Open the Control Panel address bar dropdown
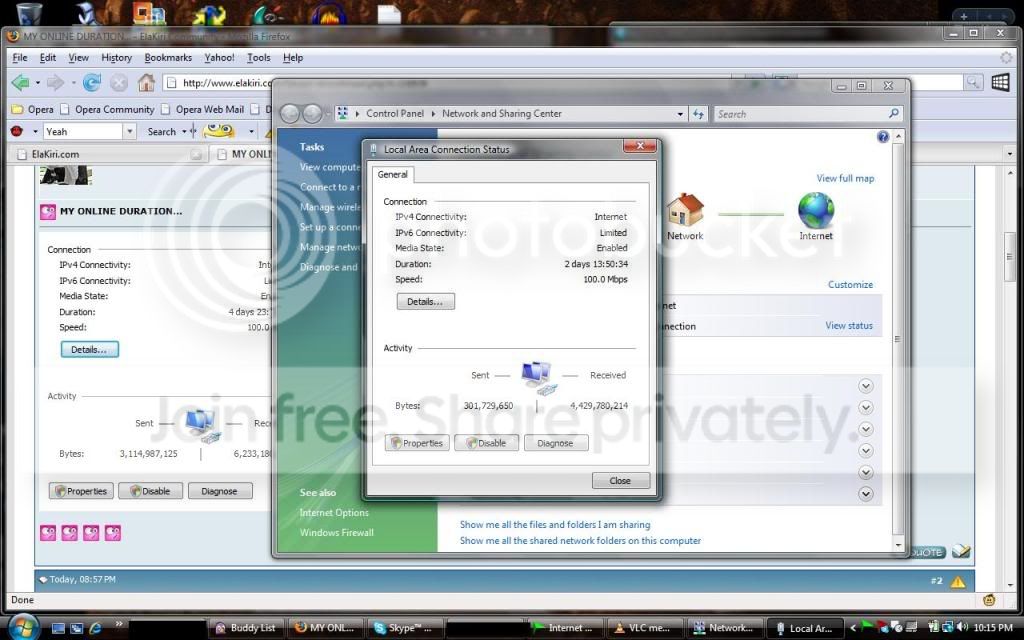Screen dimensions: 1024x640 [680, 114]
